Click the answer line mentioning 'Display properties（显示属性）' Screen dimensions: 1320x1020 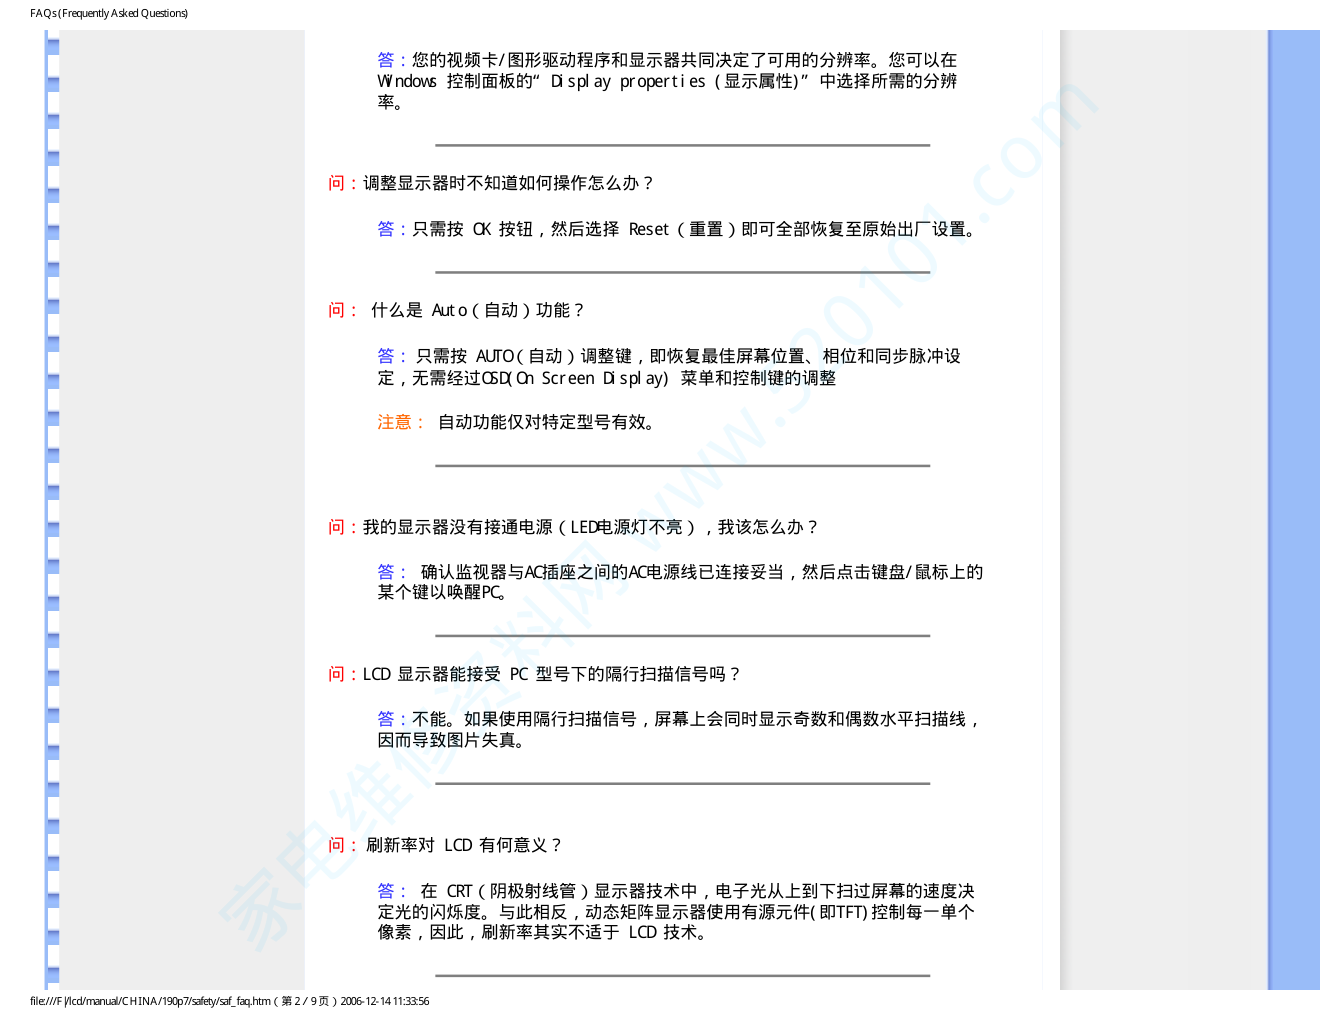[667, 81]
